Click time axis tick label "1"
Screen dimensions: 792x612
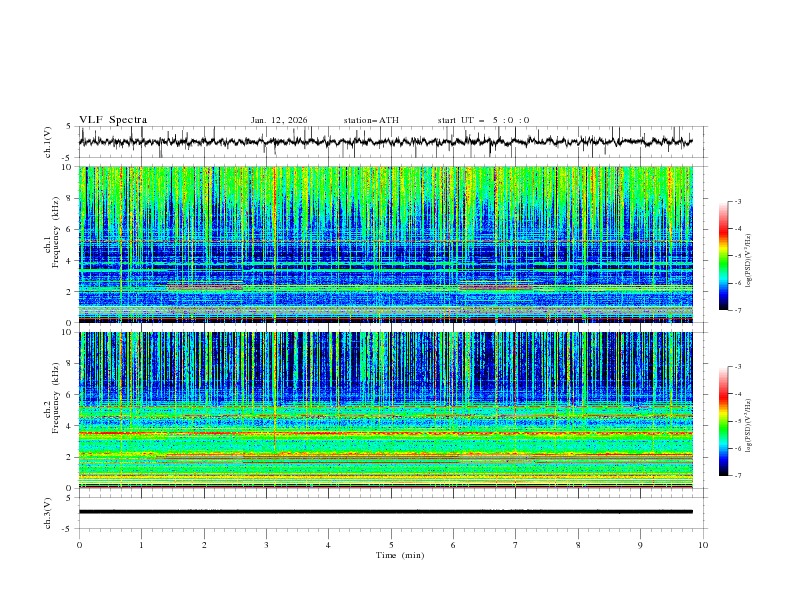[x=141, y=545]
